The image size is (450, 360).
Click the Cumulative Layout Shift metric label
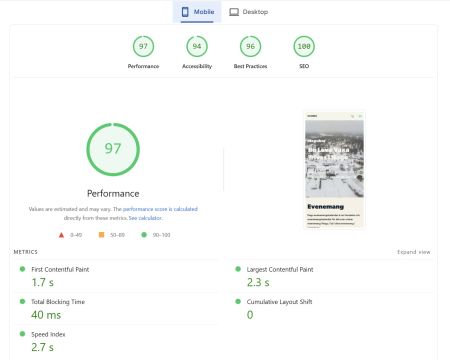point(279,302)
